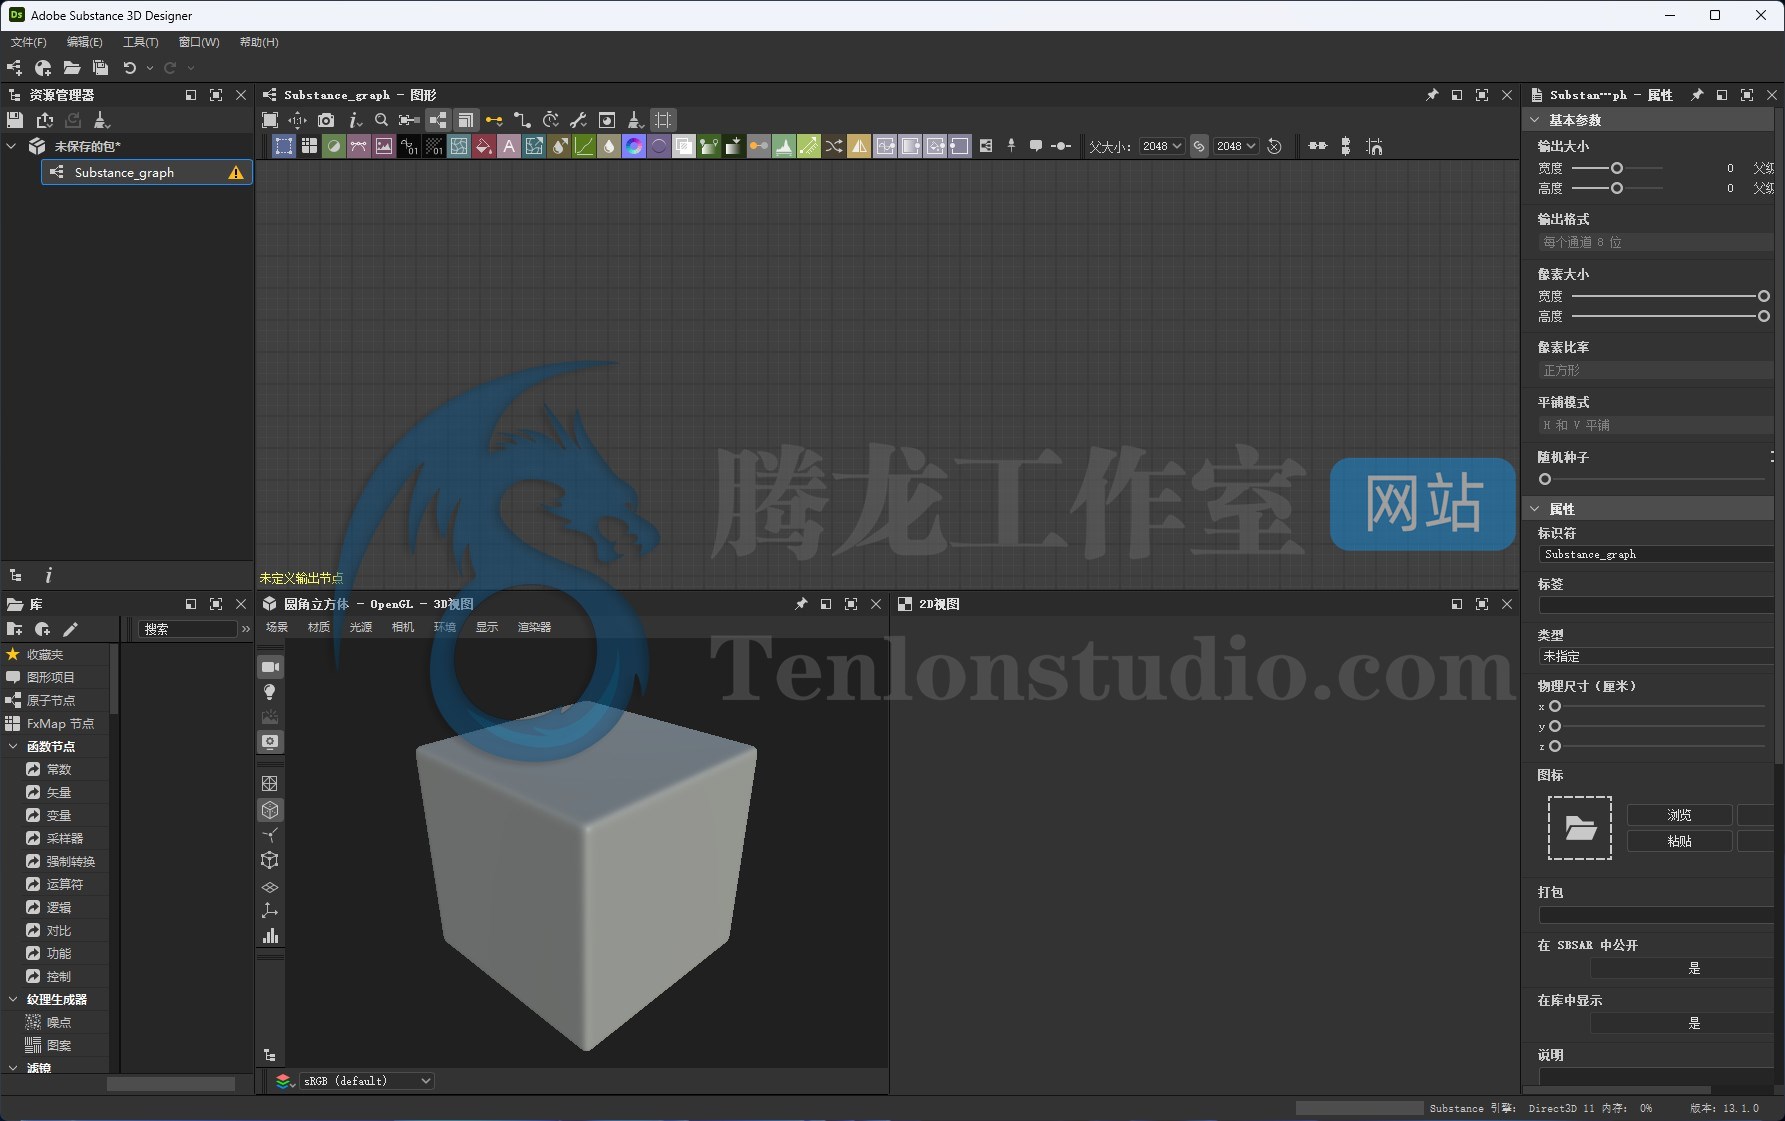
Task: Open the parent size height 2048 dropdown
Action: [1236, 146]
